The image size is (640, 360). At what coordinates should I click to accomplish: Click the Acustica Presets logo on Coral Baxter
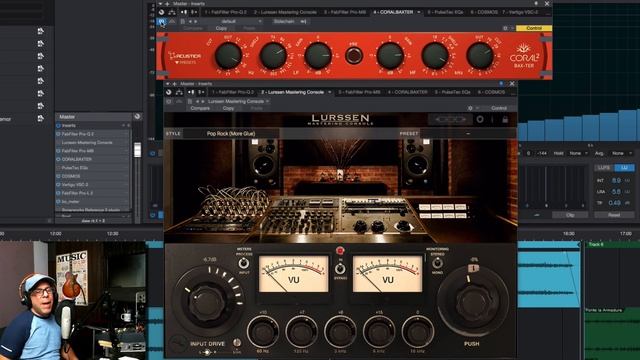(x=185, y=58)
